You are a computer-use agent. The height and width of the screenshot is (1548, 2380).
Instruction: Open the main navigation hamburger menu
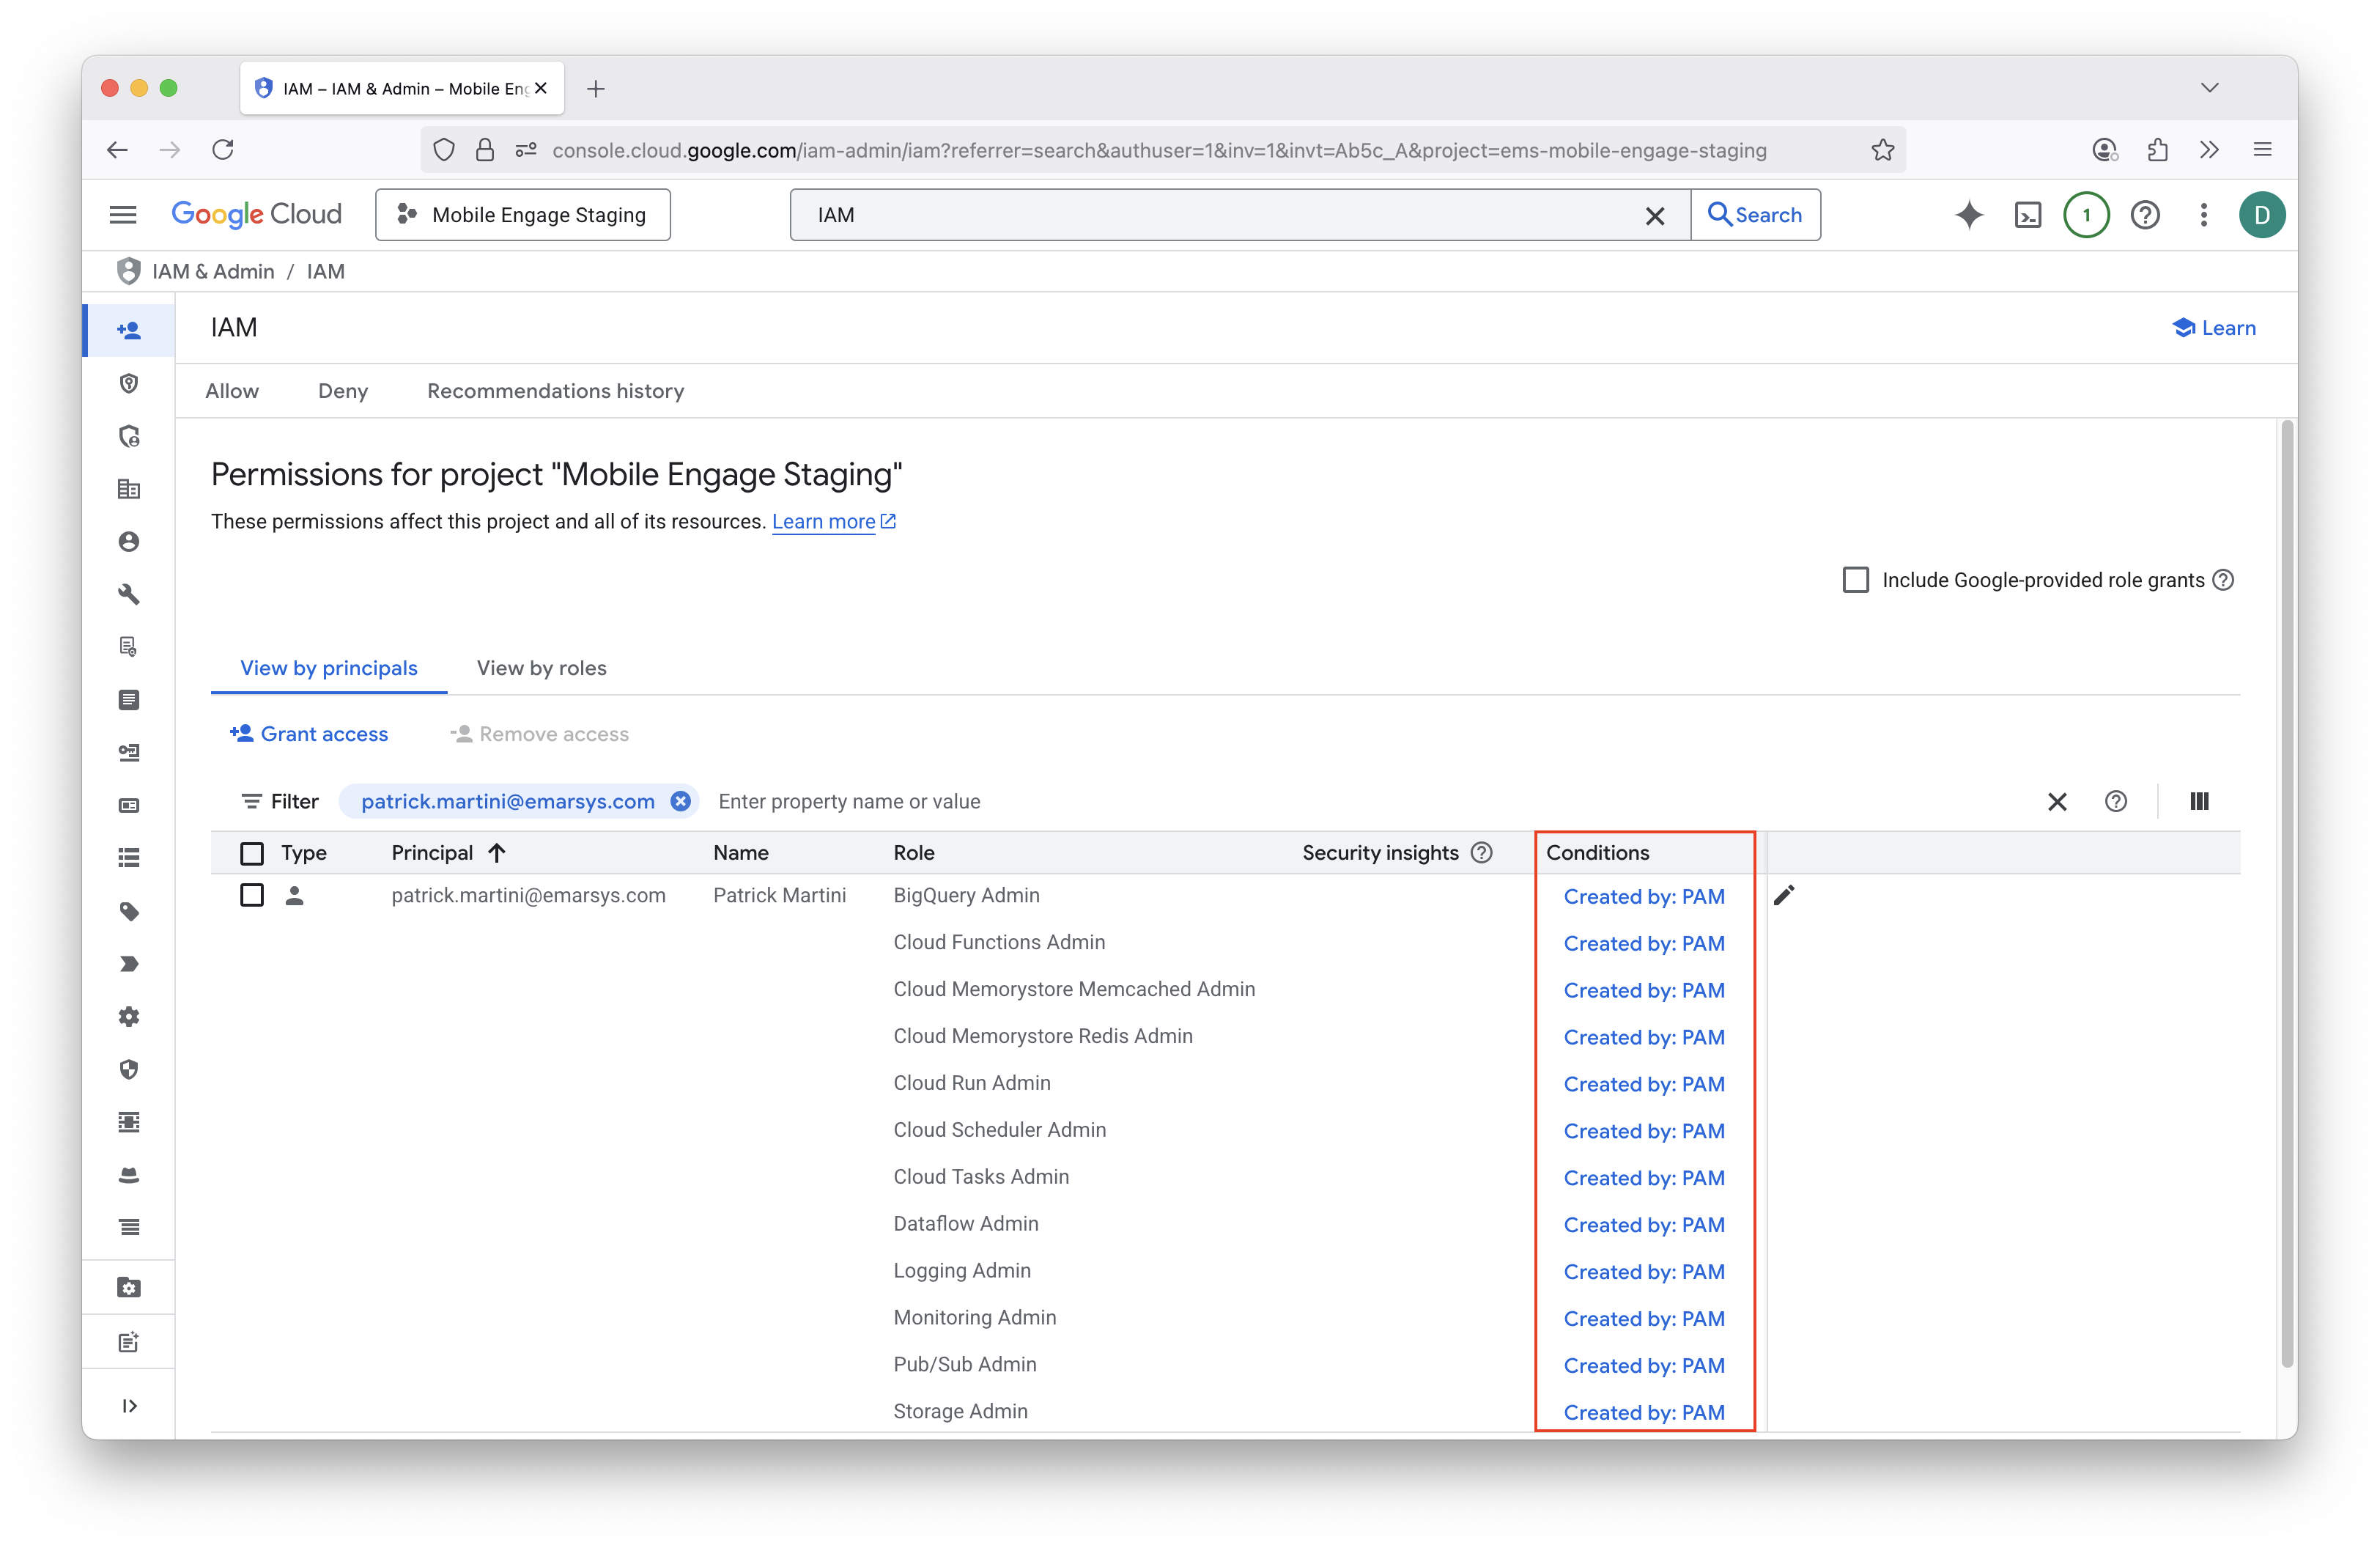coord(123,215)
